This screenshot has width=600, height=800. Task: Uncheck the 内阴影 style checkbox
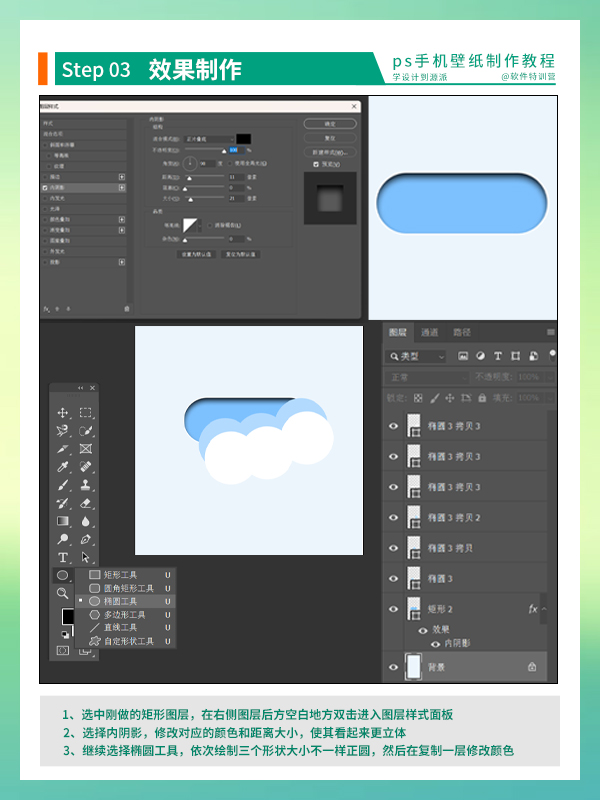[45, 187]
